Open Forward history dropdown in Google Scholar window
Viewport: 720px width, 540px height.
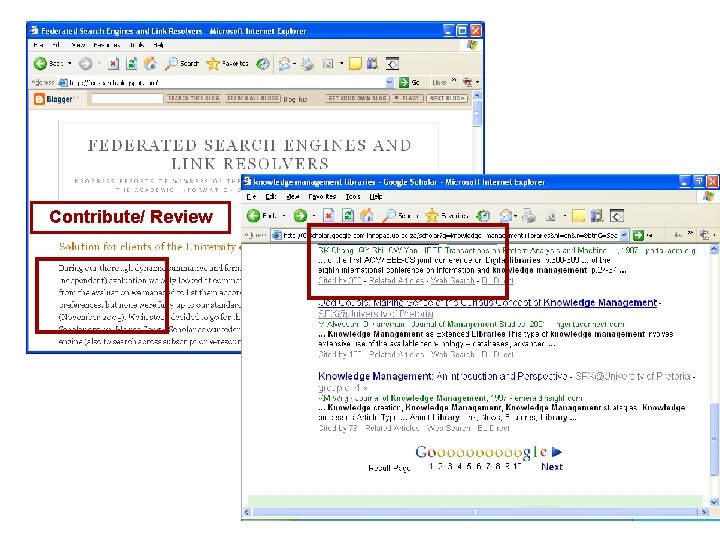(314, 215)
